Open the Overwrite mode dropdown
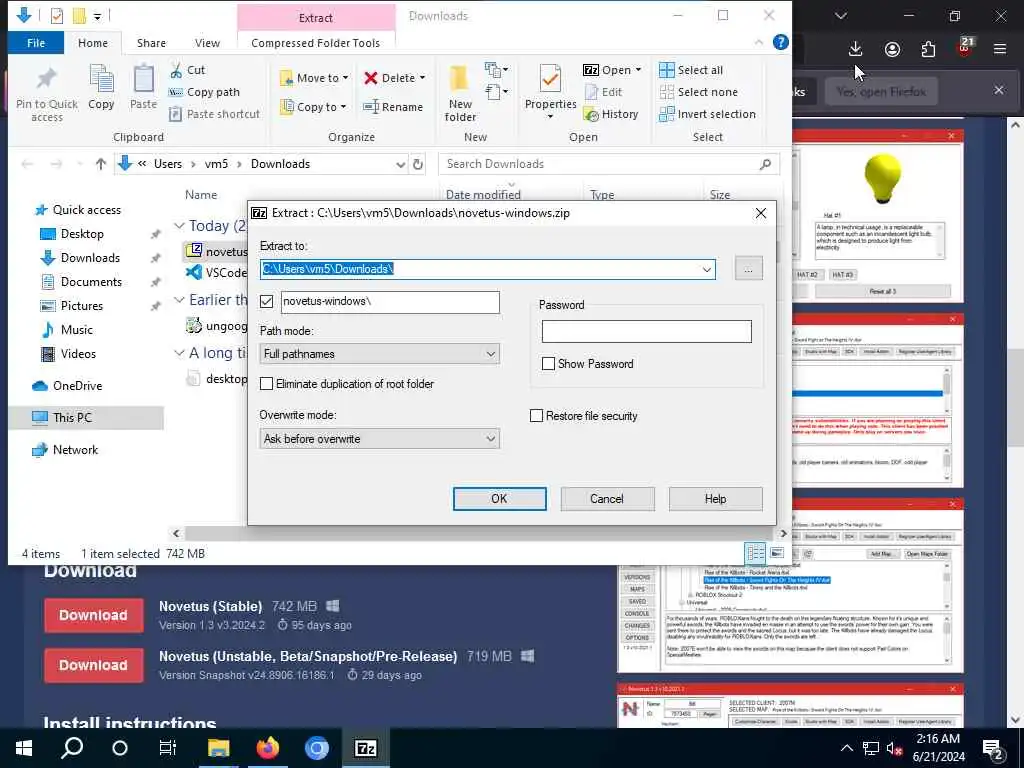The height and width of the screenshot is (768, 1024). (490, 439)
